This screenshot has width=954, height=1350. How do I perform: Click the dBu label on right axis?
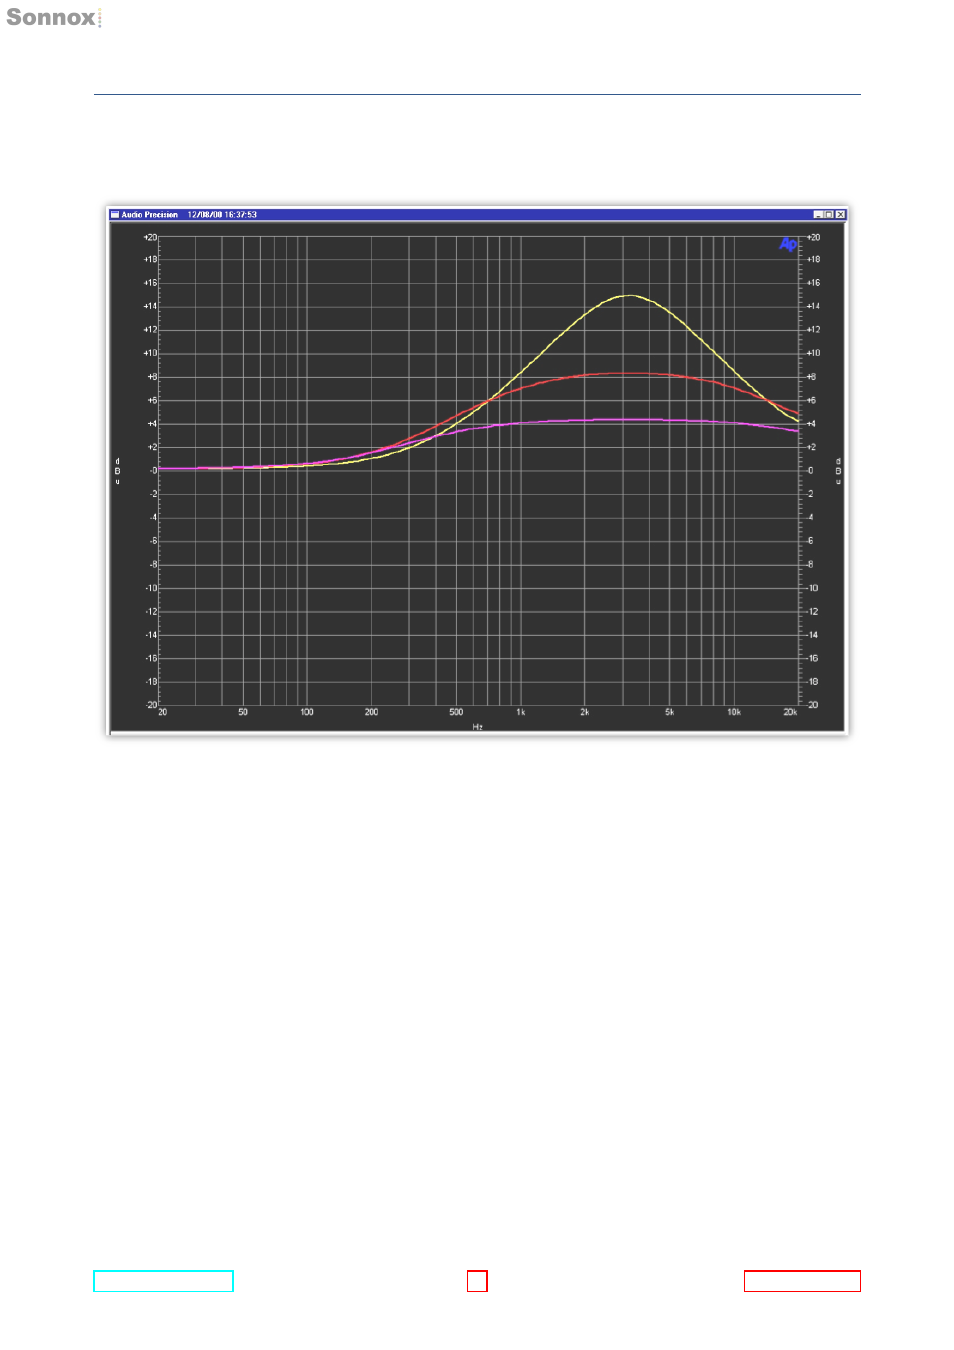point(838,471)
